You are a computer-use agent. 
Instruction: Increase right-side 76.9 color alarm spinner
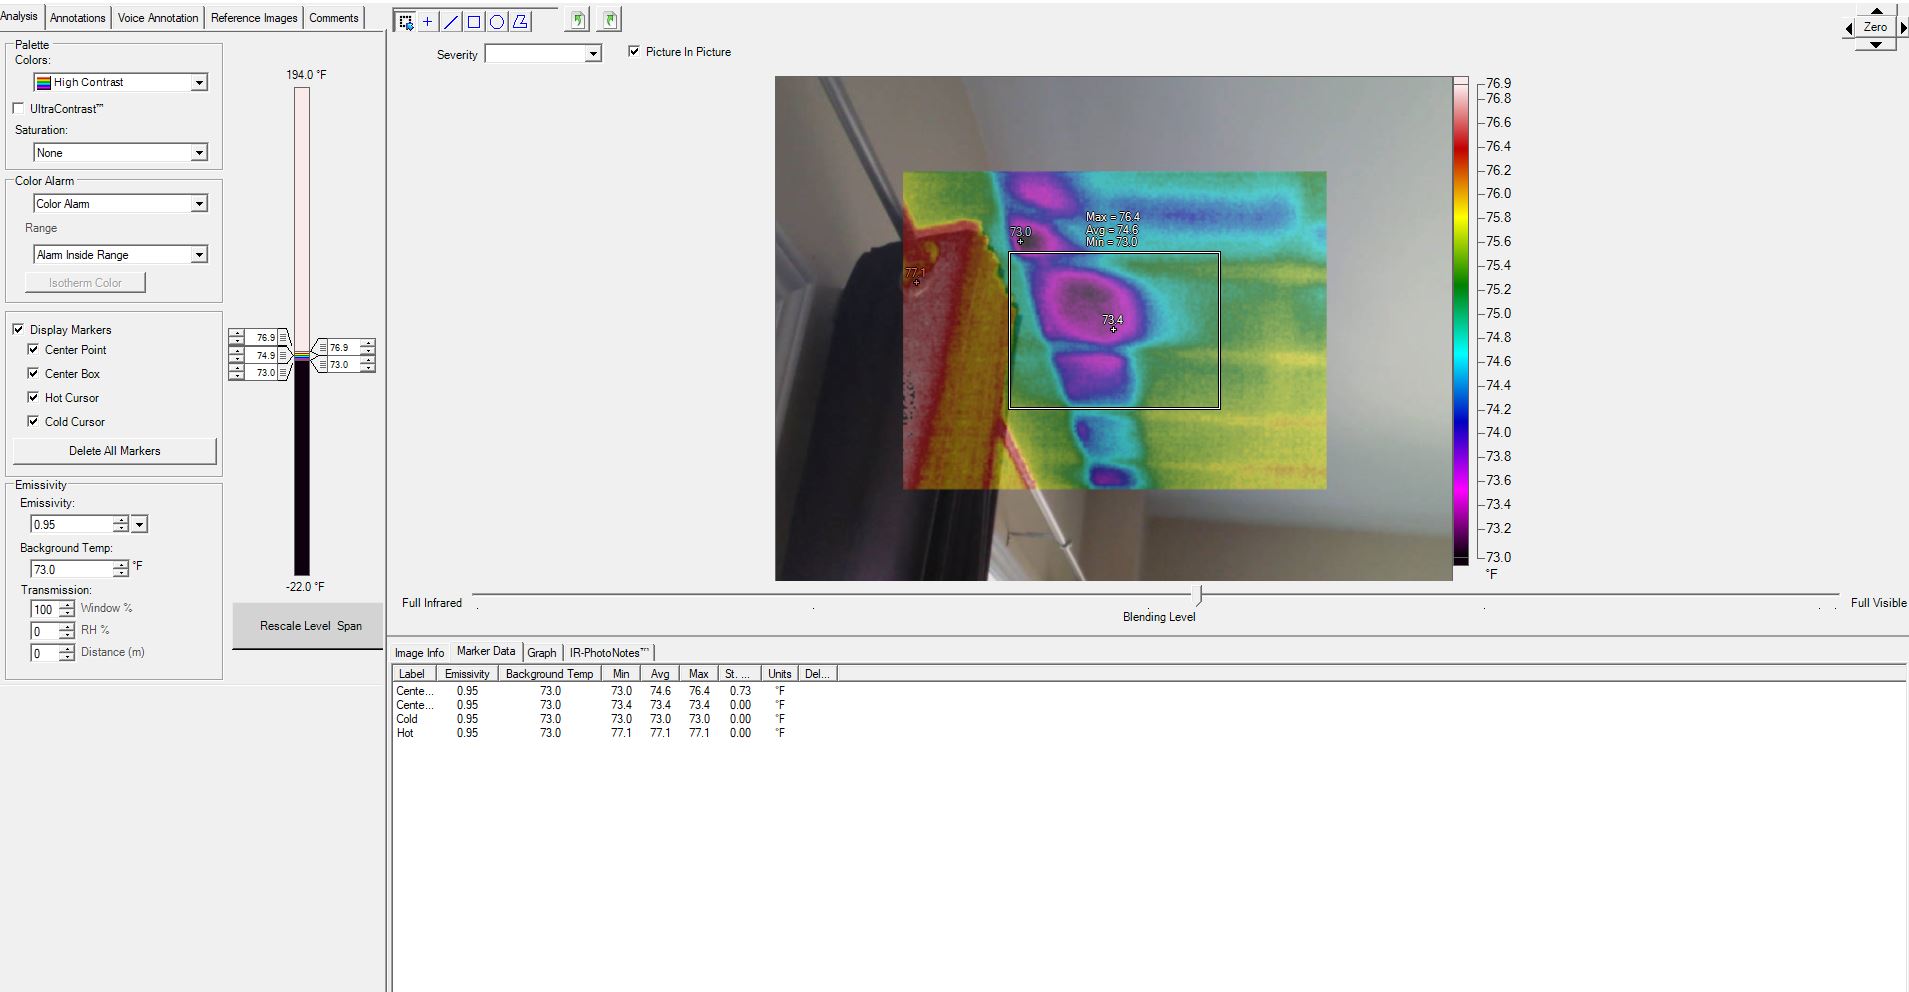coord(368,343)
